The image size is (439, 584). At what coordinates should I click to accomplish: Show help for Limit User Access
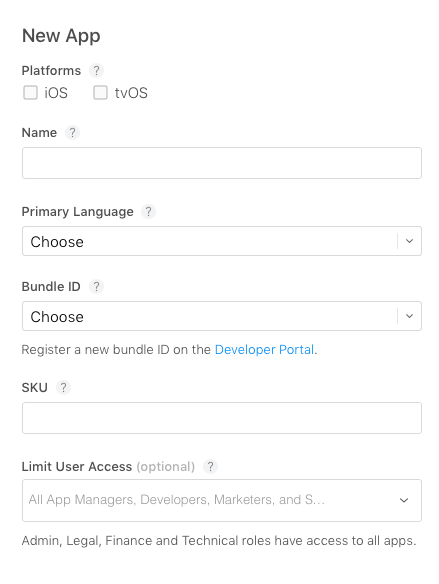tap(210, 467)
